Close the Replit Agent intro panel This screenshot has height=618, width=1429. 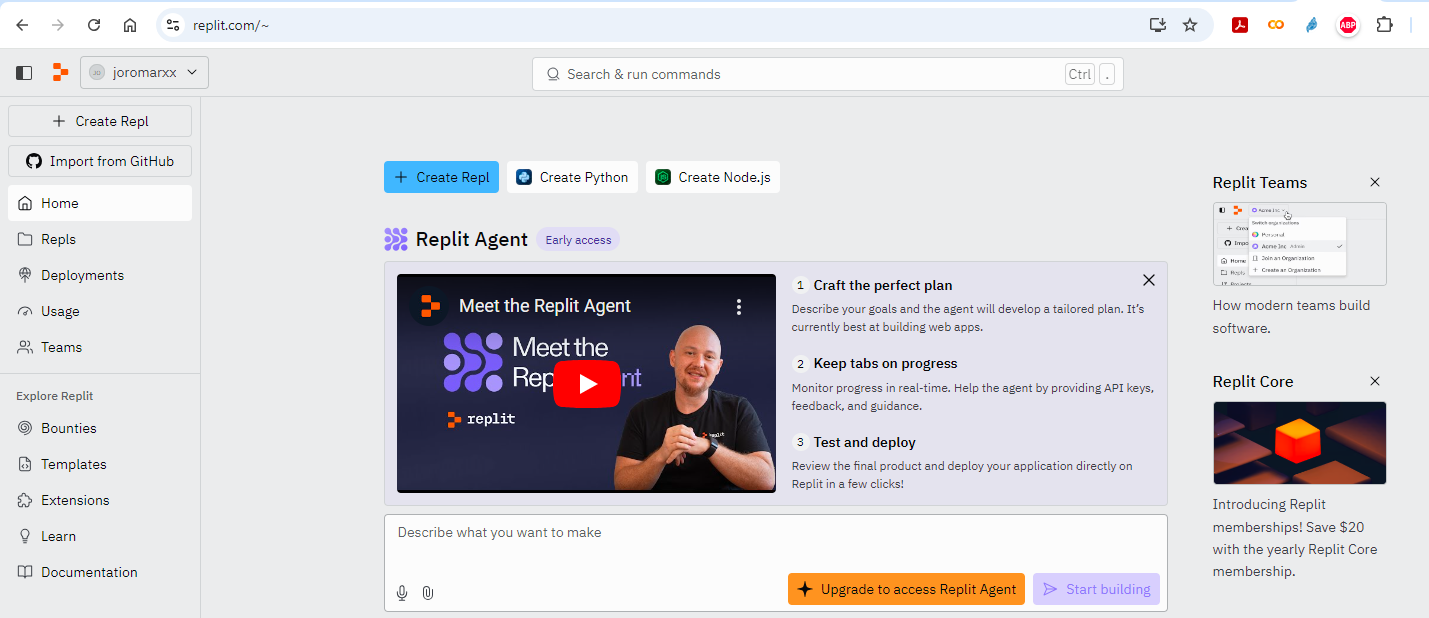(1149, 280)
